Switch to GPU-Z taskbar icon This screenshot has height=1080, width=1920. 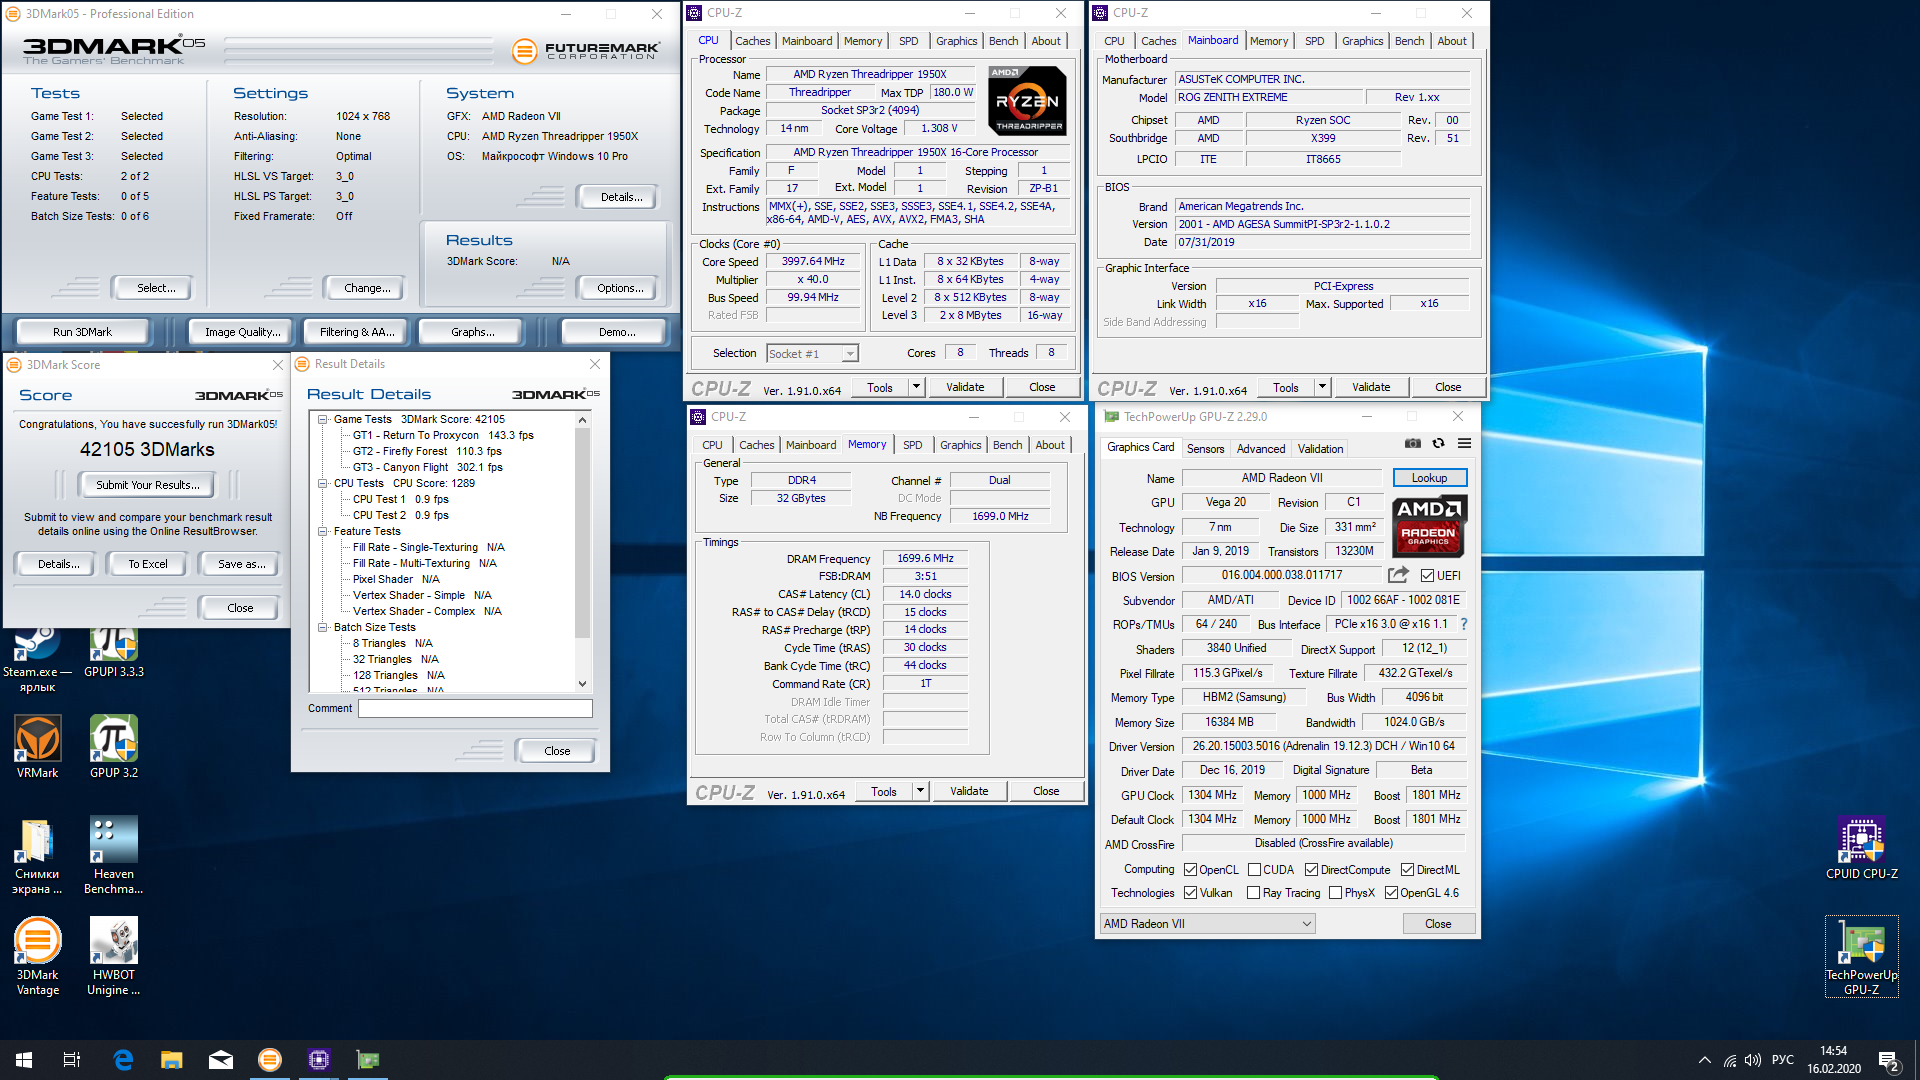point(368,1060)
